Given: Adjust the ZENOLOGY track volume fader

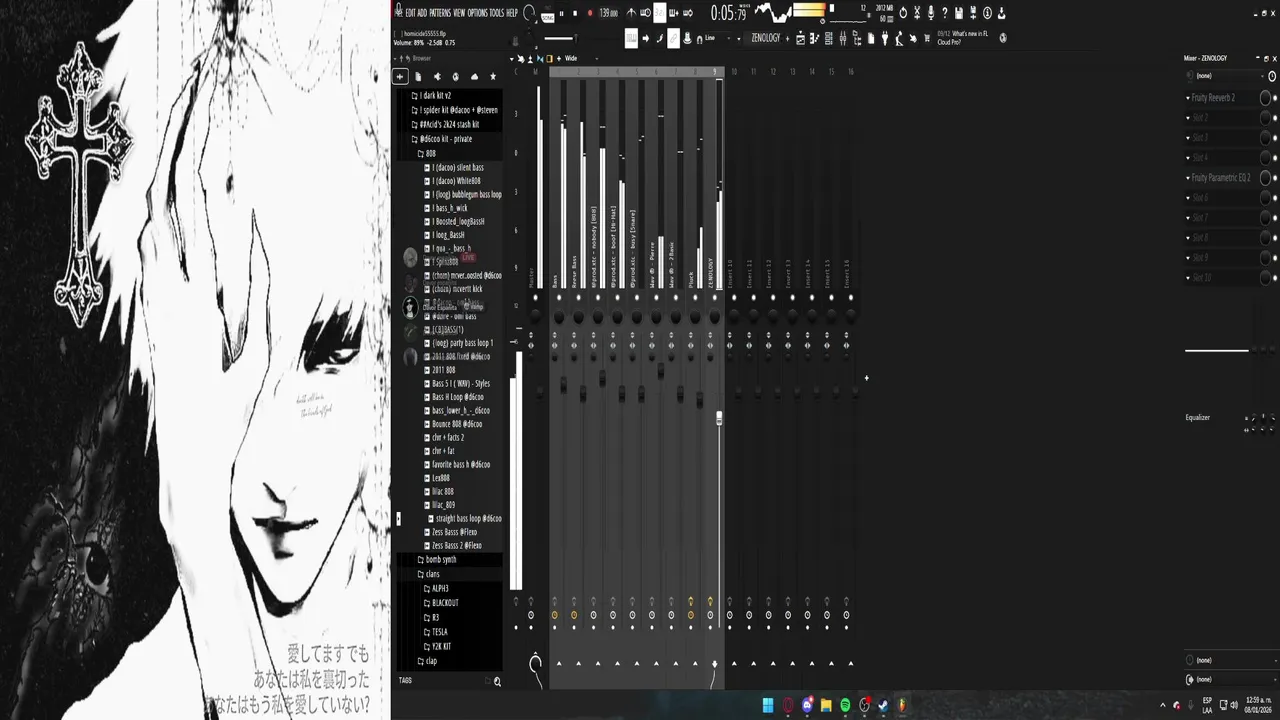Looking at the screenshot, I should click(719, 418).
